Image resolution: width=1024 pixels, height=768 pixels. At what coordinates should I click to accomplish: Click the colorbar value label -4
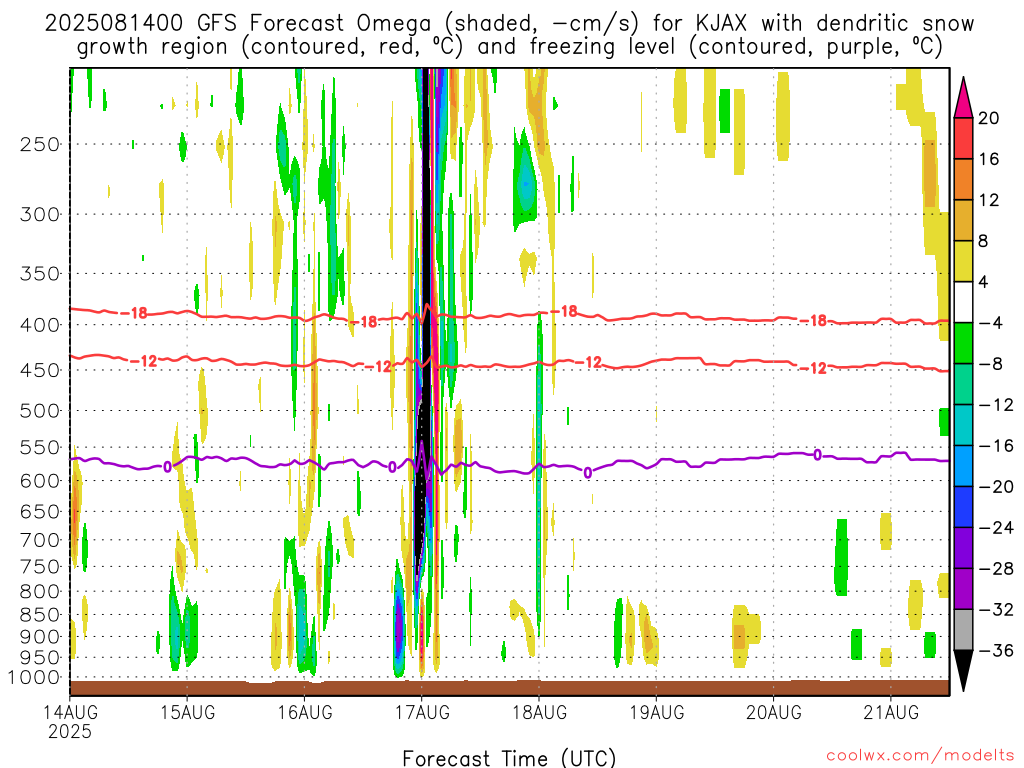click(x=990, y=323)
